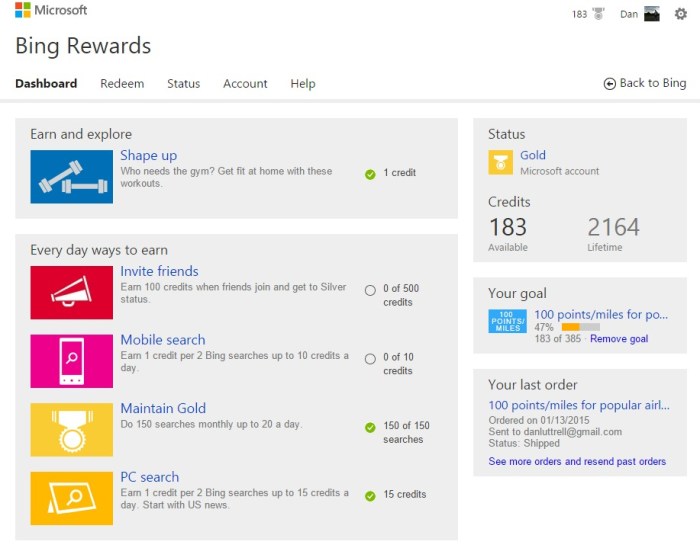This screenshot has height=548, width=700.
Task: Click the 2164 Lifetime credits number
Action: 613,227
